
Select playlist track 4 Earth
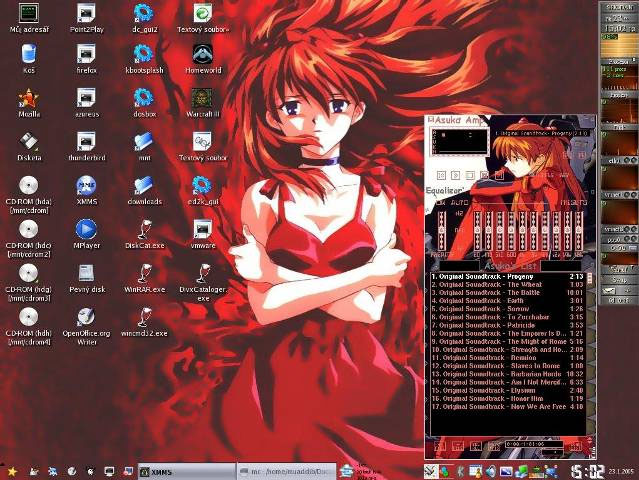[x=507, y=301]
